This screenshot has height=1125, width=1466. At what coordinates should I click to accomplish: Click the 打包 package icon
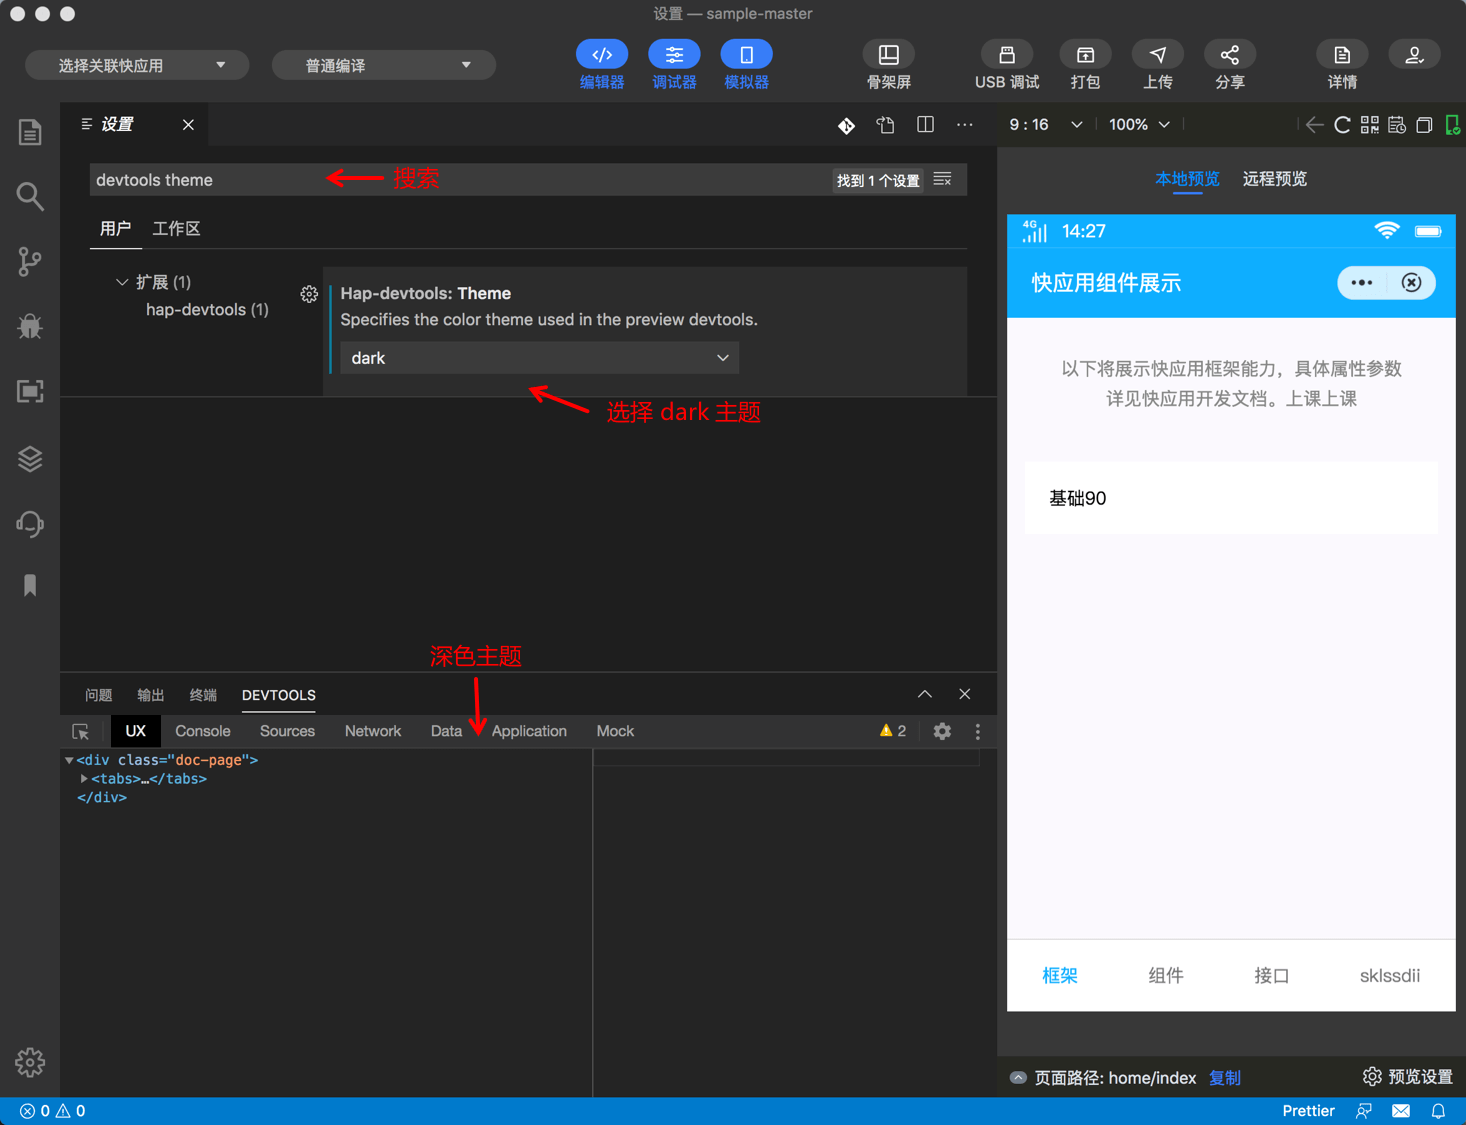pyautogui.click(x=1085, y=63)
